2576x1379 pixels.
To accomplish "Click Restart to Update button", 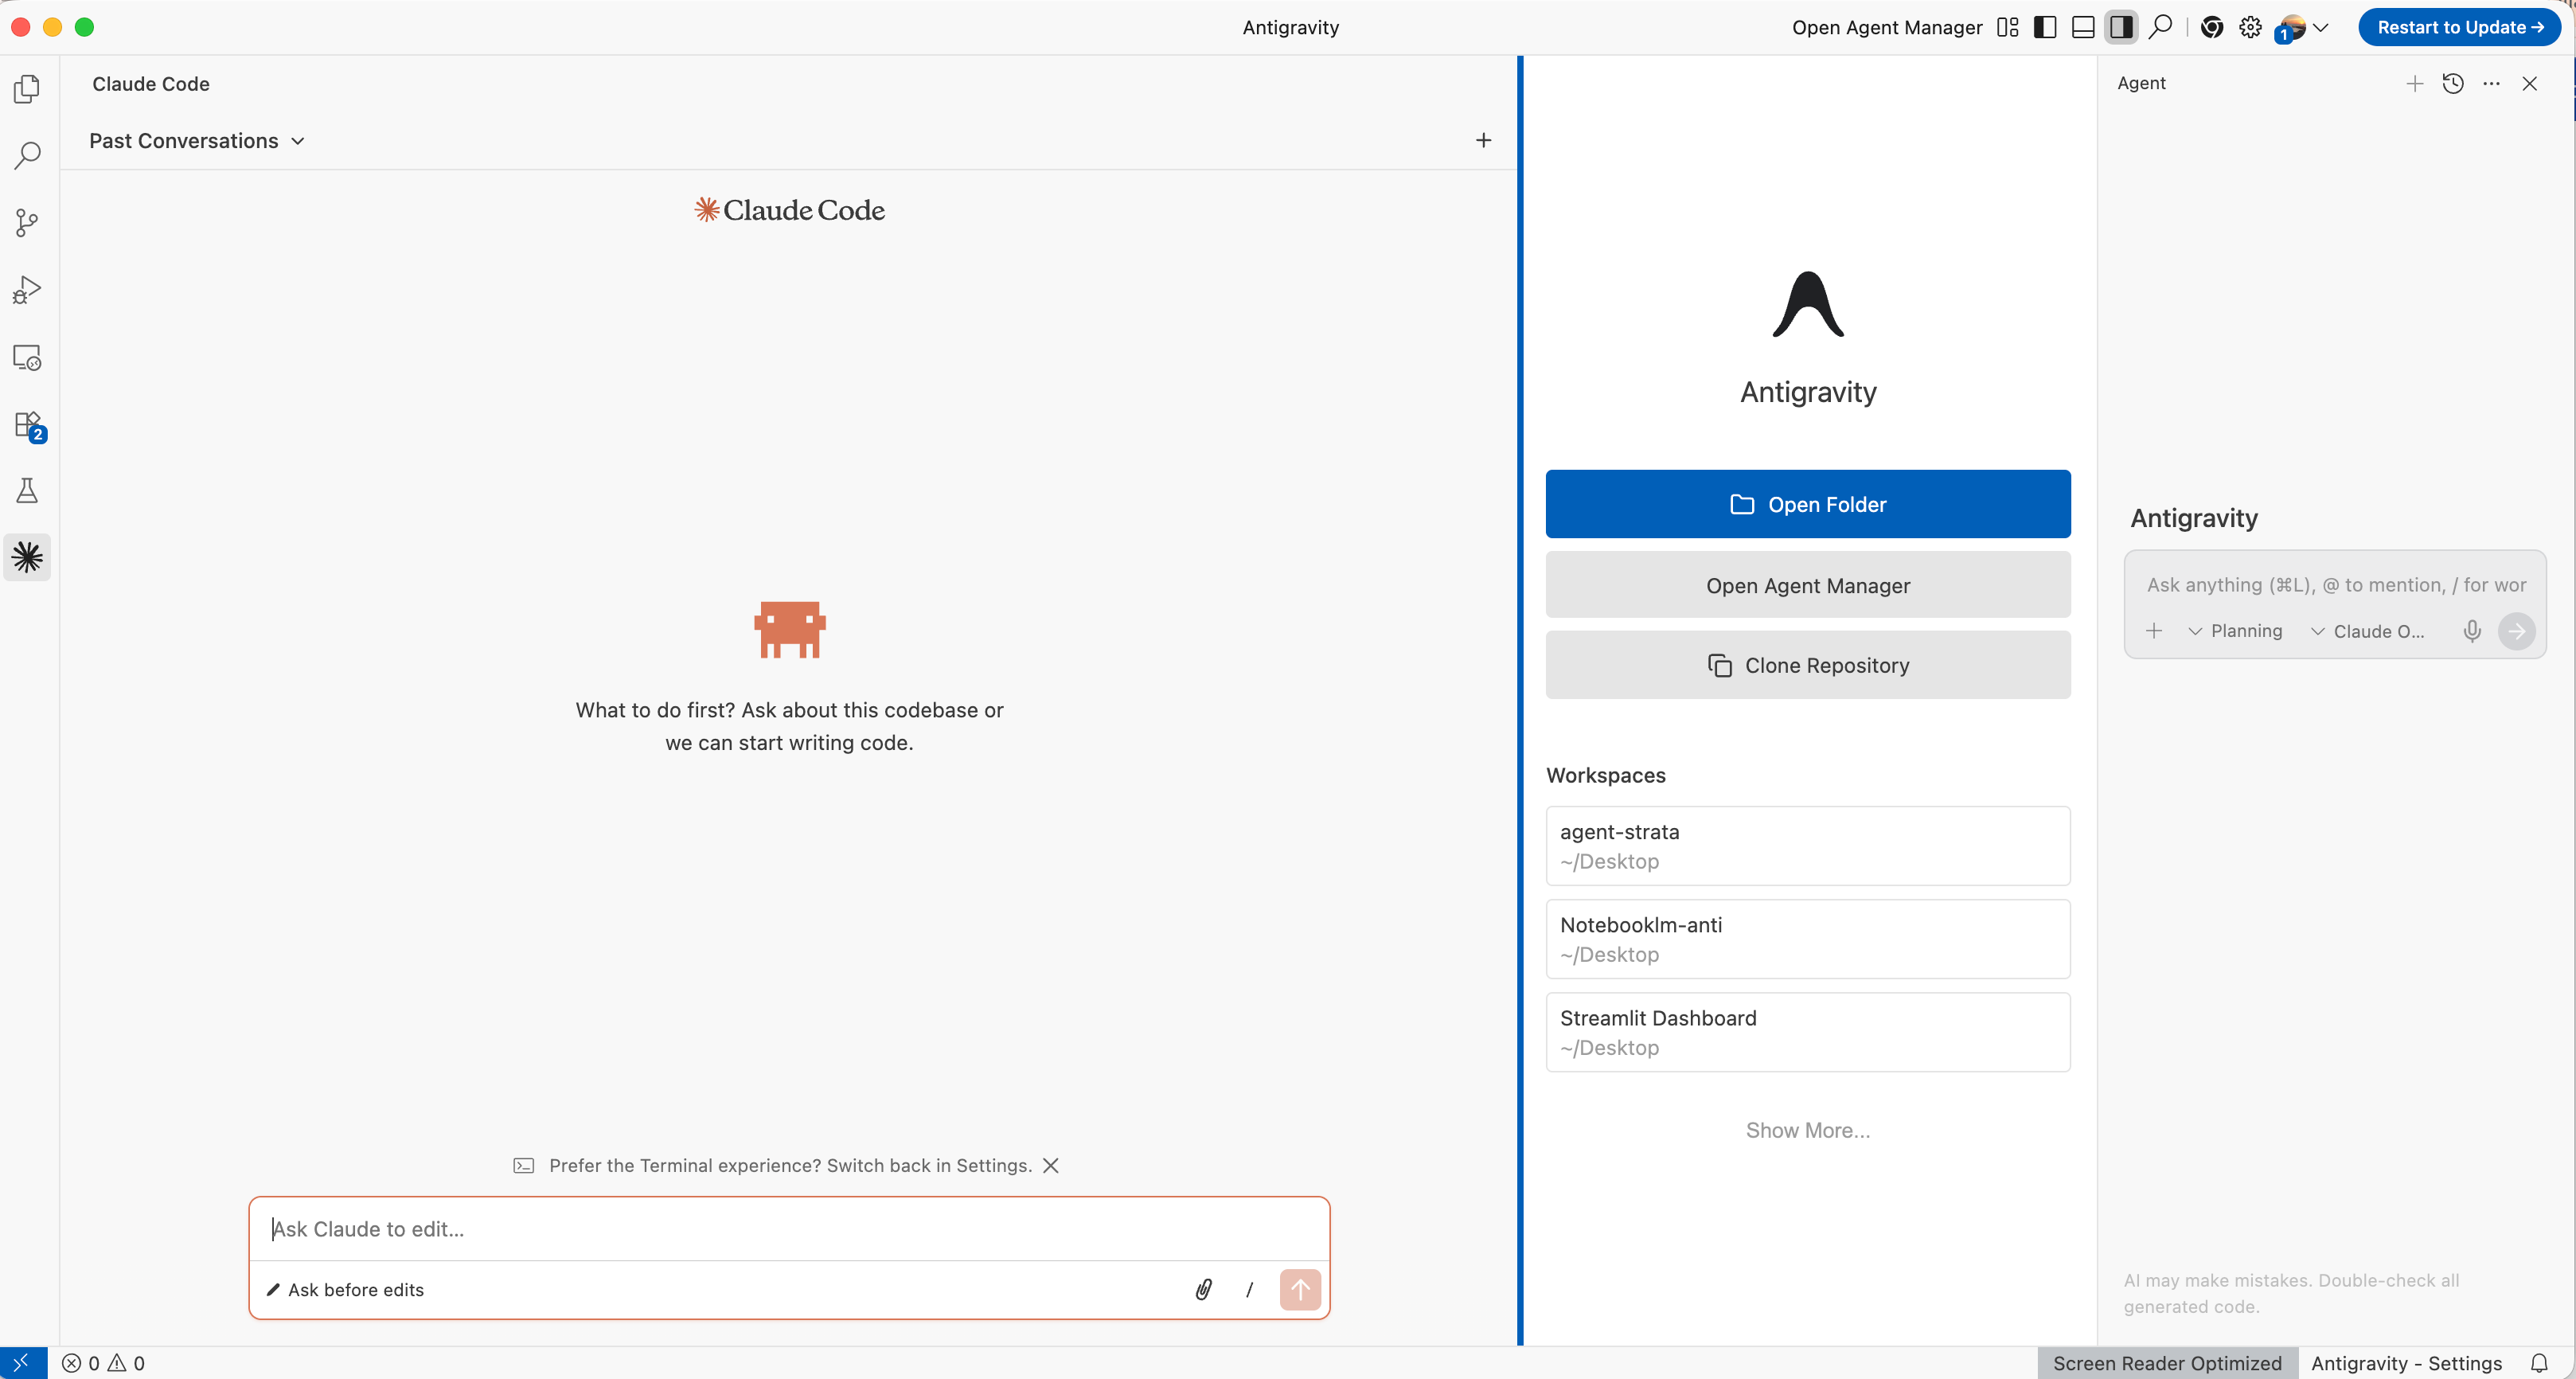I will pyautogui.click(x=2458, y=27).
